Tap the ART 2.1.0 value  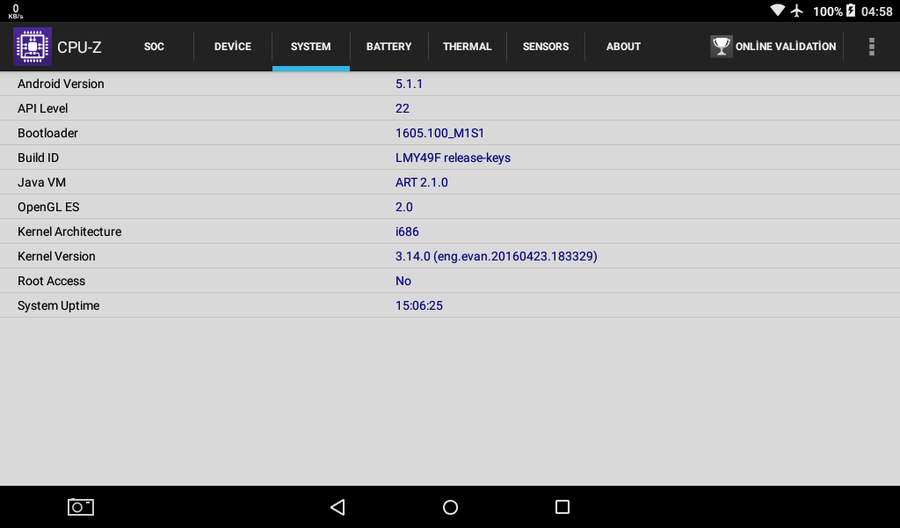[421, 183]
